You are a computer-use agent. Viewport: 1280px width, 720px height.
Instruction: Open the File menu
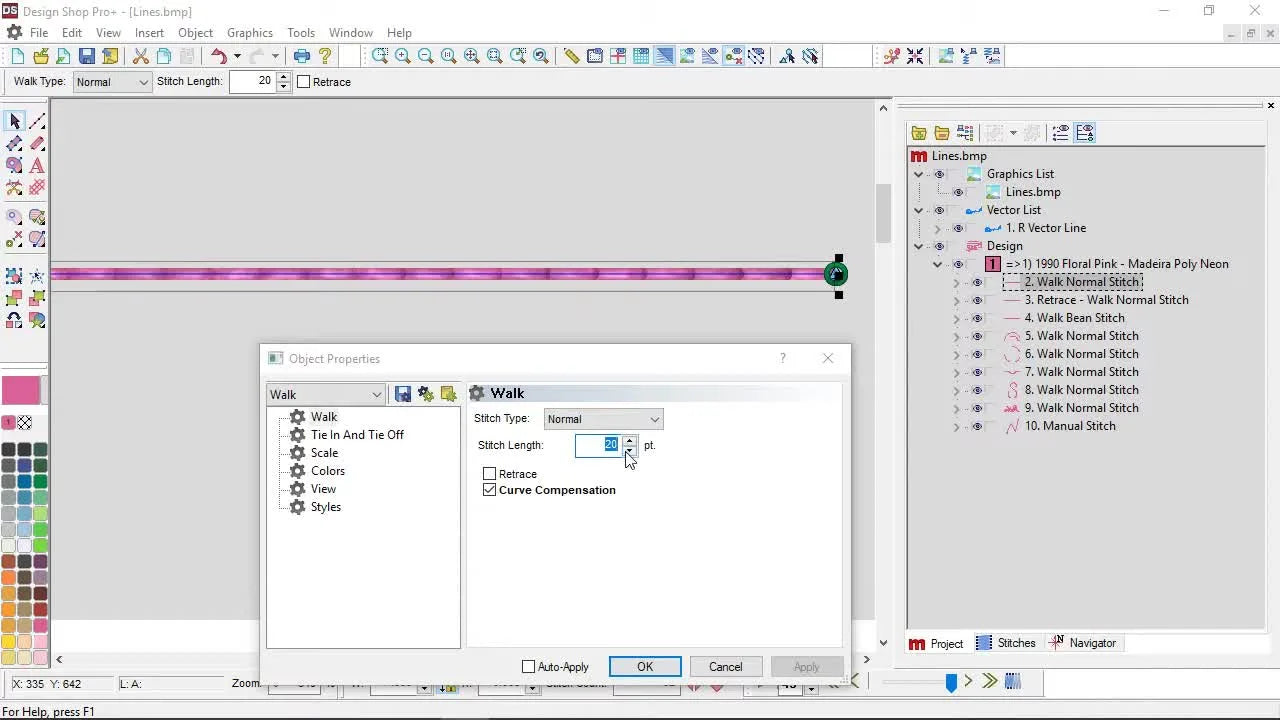[x=39, y=33]
